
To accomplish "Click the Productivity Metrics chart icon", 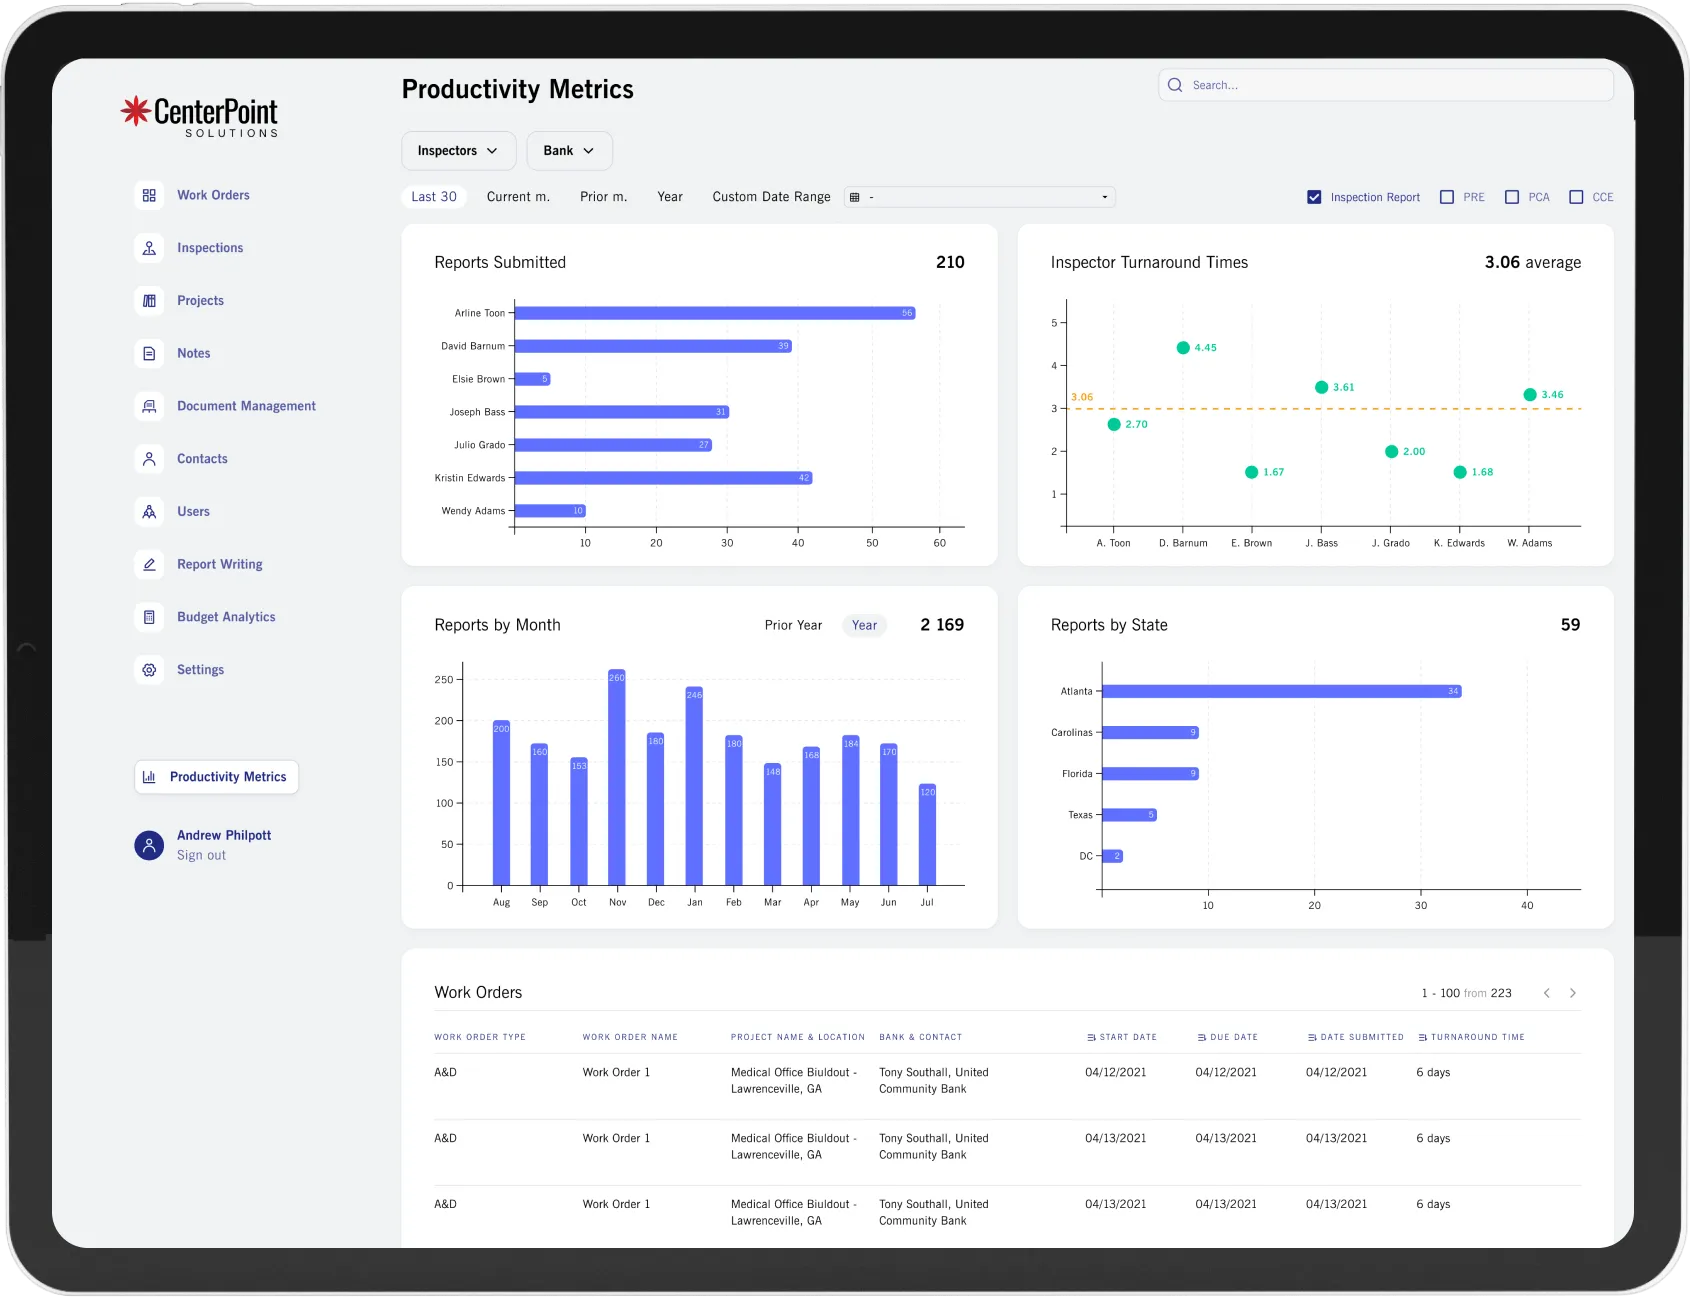I will point(150,776).
